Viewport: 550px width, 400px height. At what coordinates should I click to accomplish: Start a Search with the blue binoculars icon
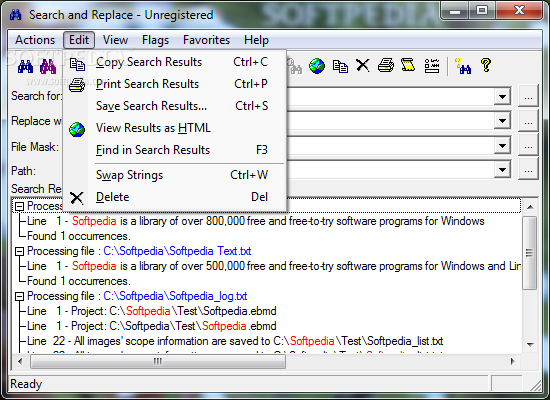click(x=25, y=66)
